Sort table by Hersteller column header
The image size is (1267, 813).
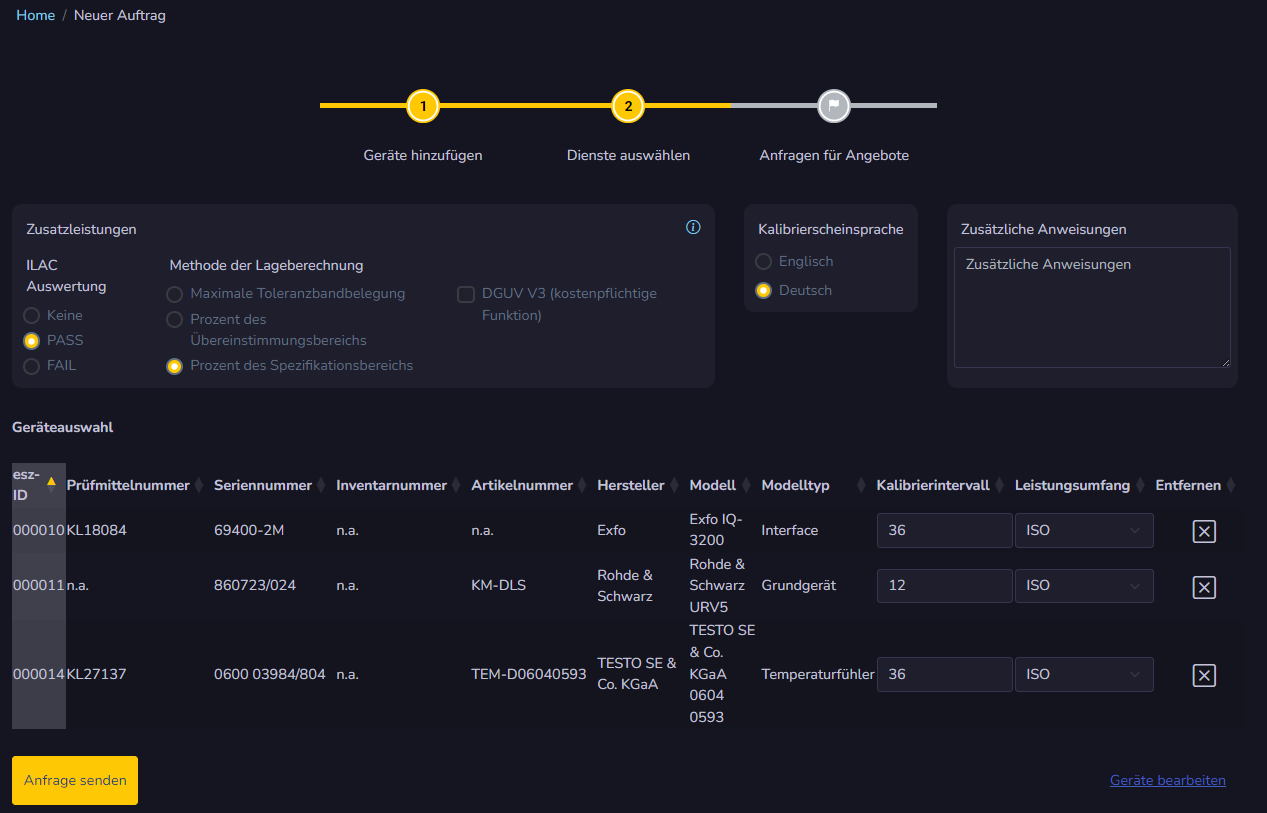630,485
